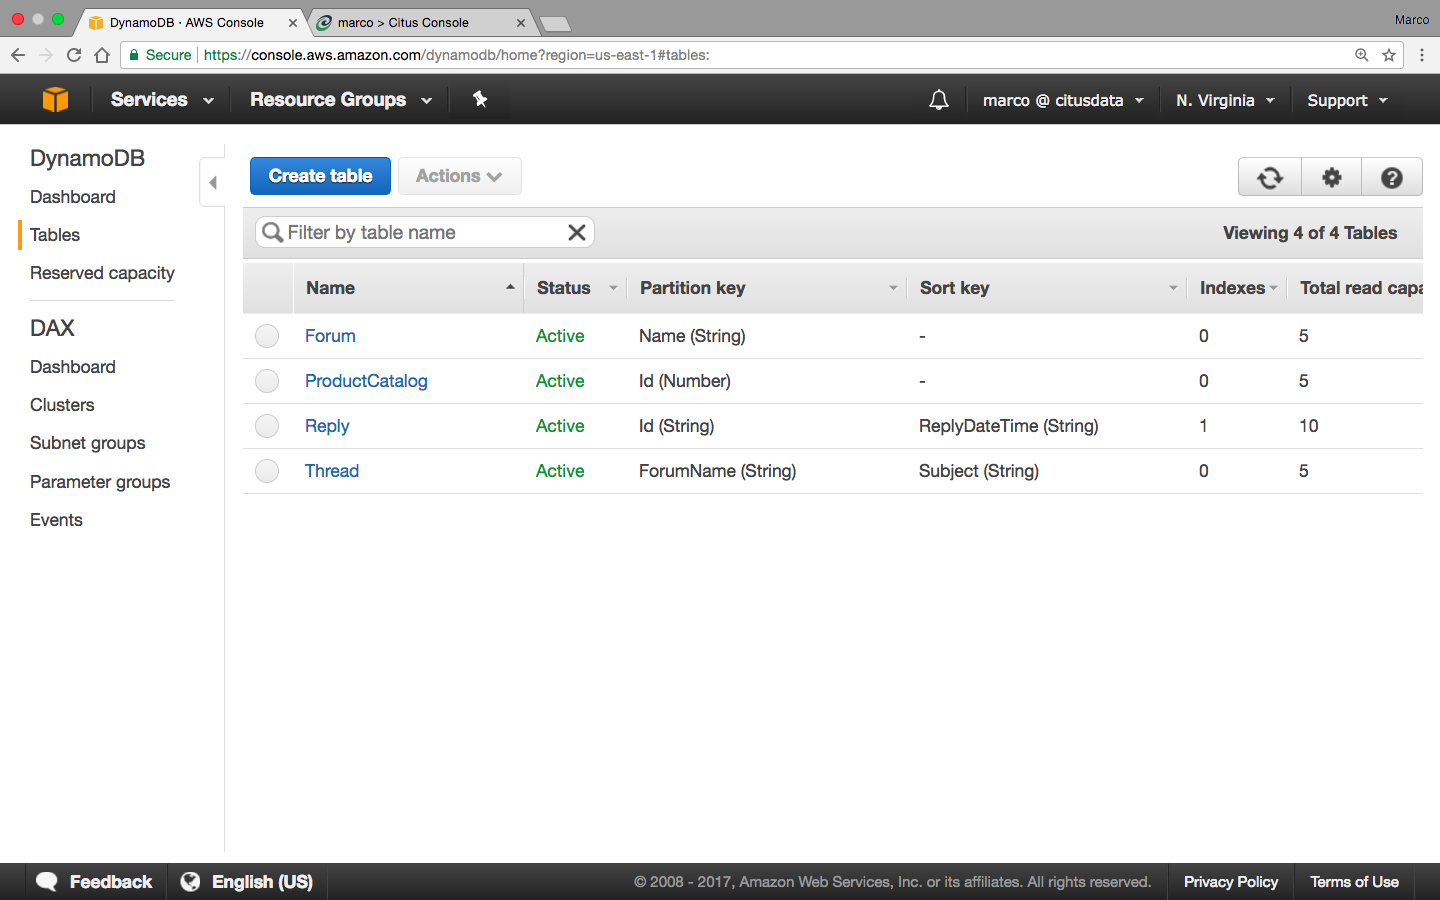The image size is (1440, 900).
Task: Select Tables in the sidebar
Action: pyautogui.click(x=55, y=235)
